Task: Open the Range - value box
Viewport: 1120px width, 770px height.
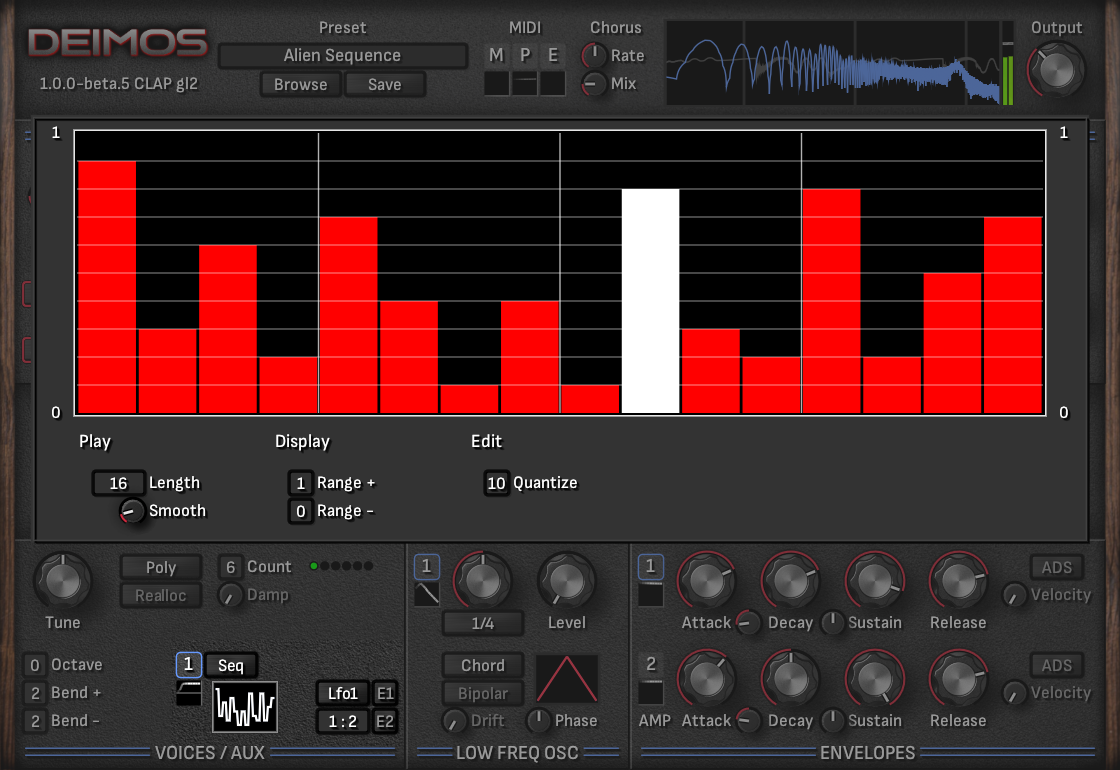Action: point(301,511)
